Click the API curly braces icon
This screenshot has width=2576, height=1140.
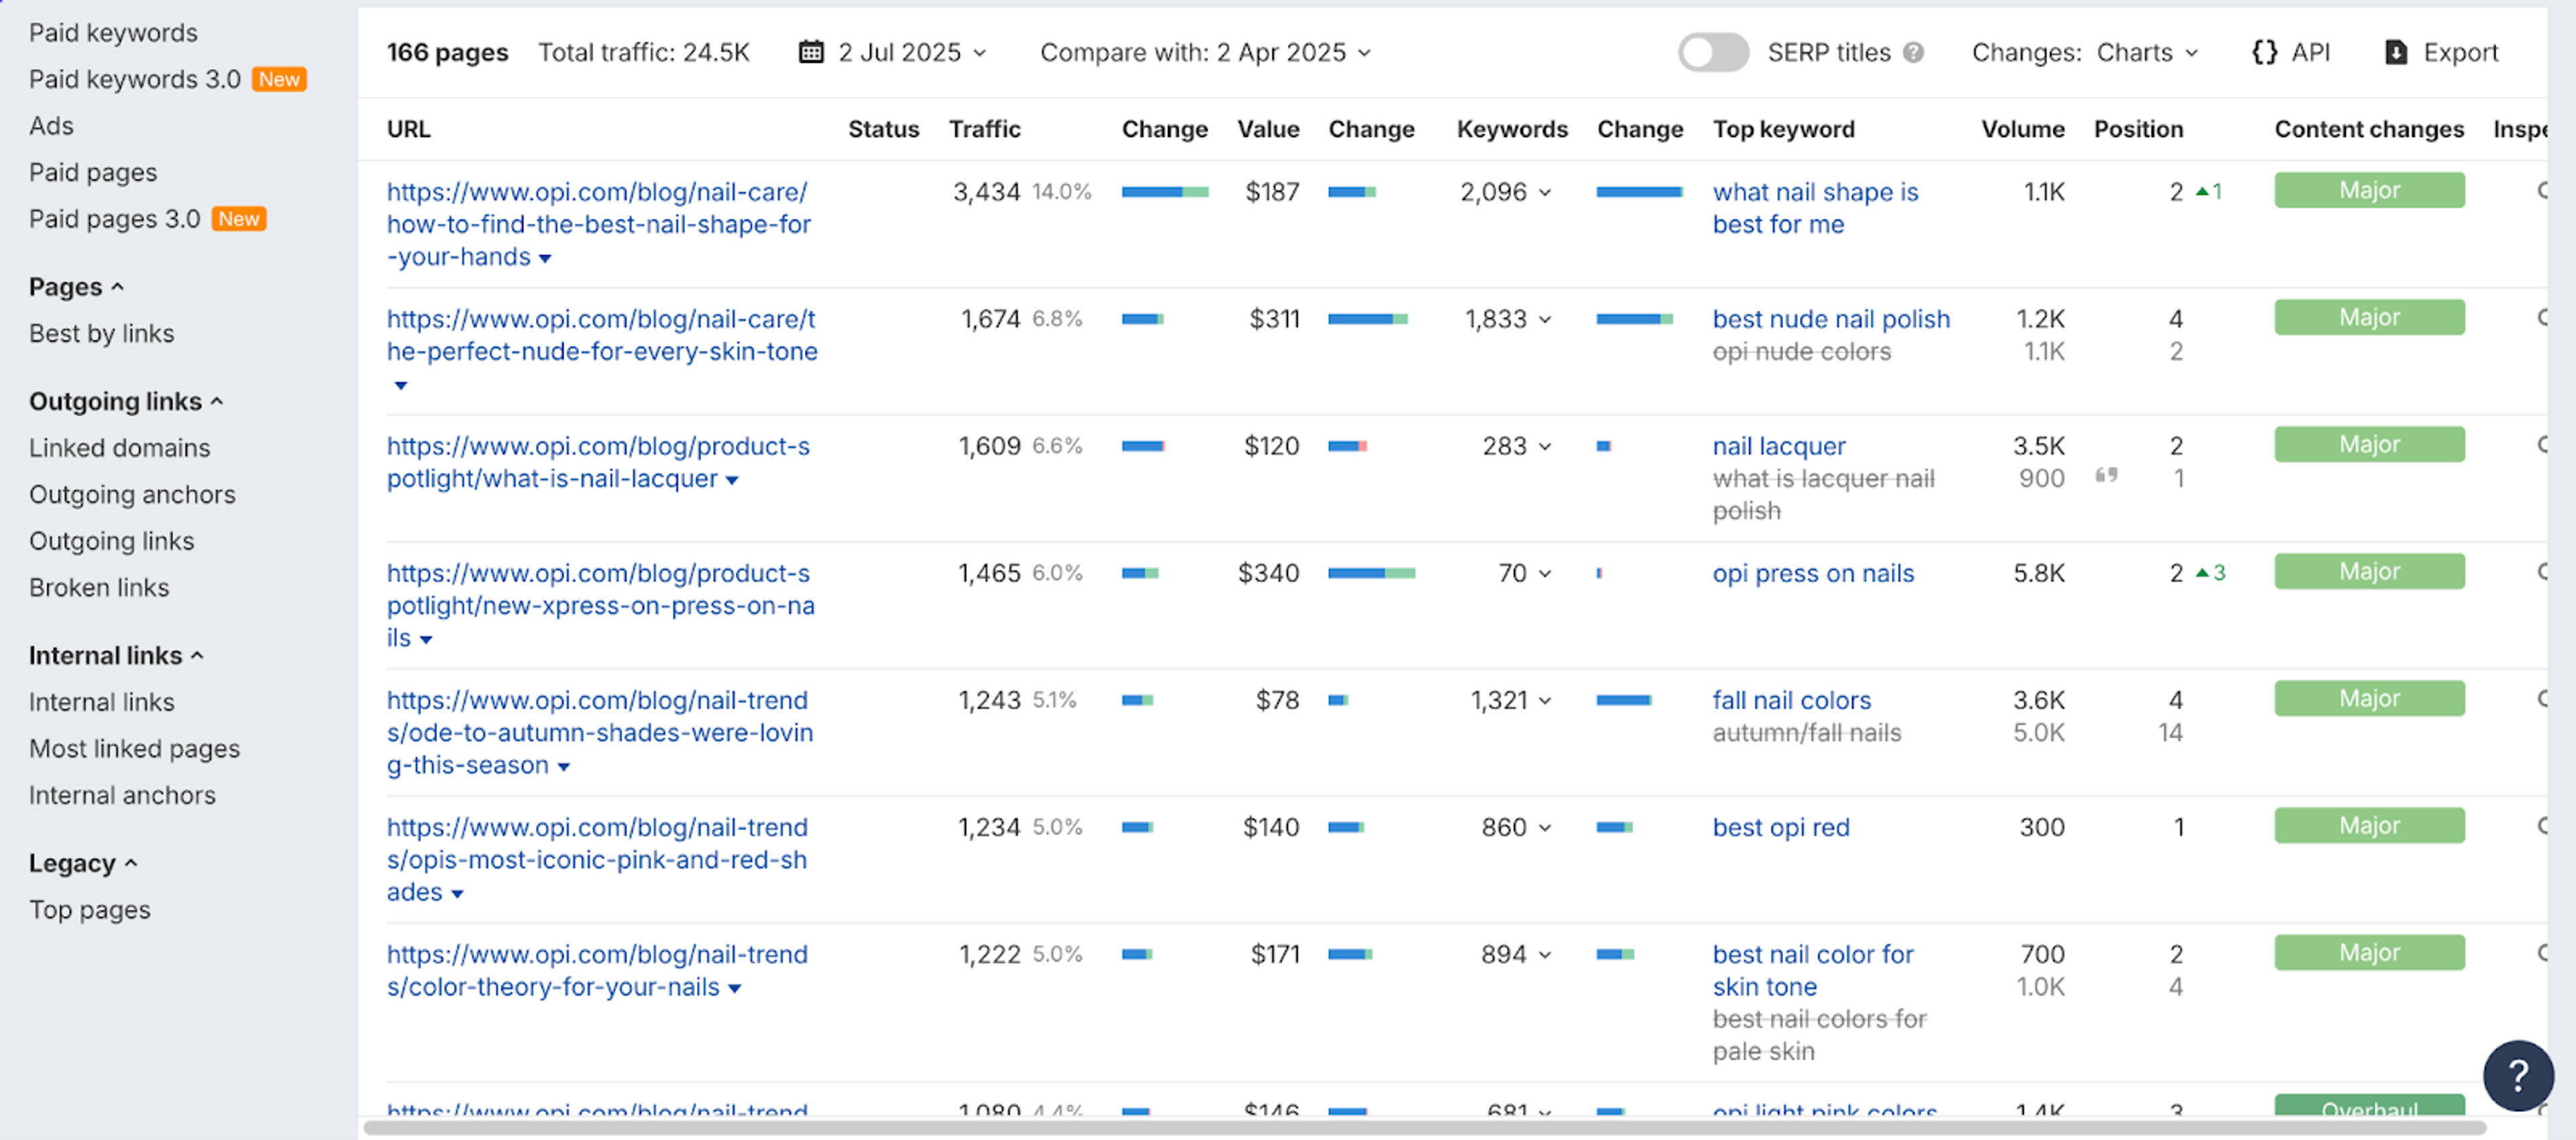2264,52
